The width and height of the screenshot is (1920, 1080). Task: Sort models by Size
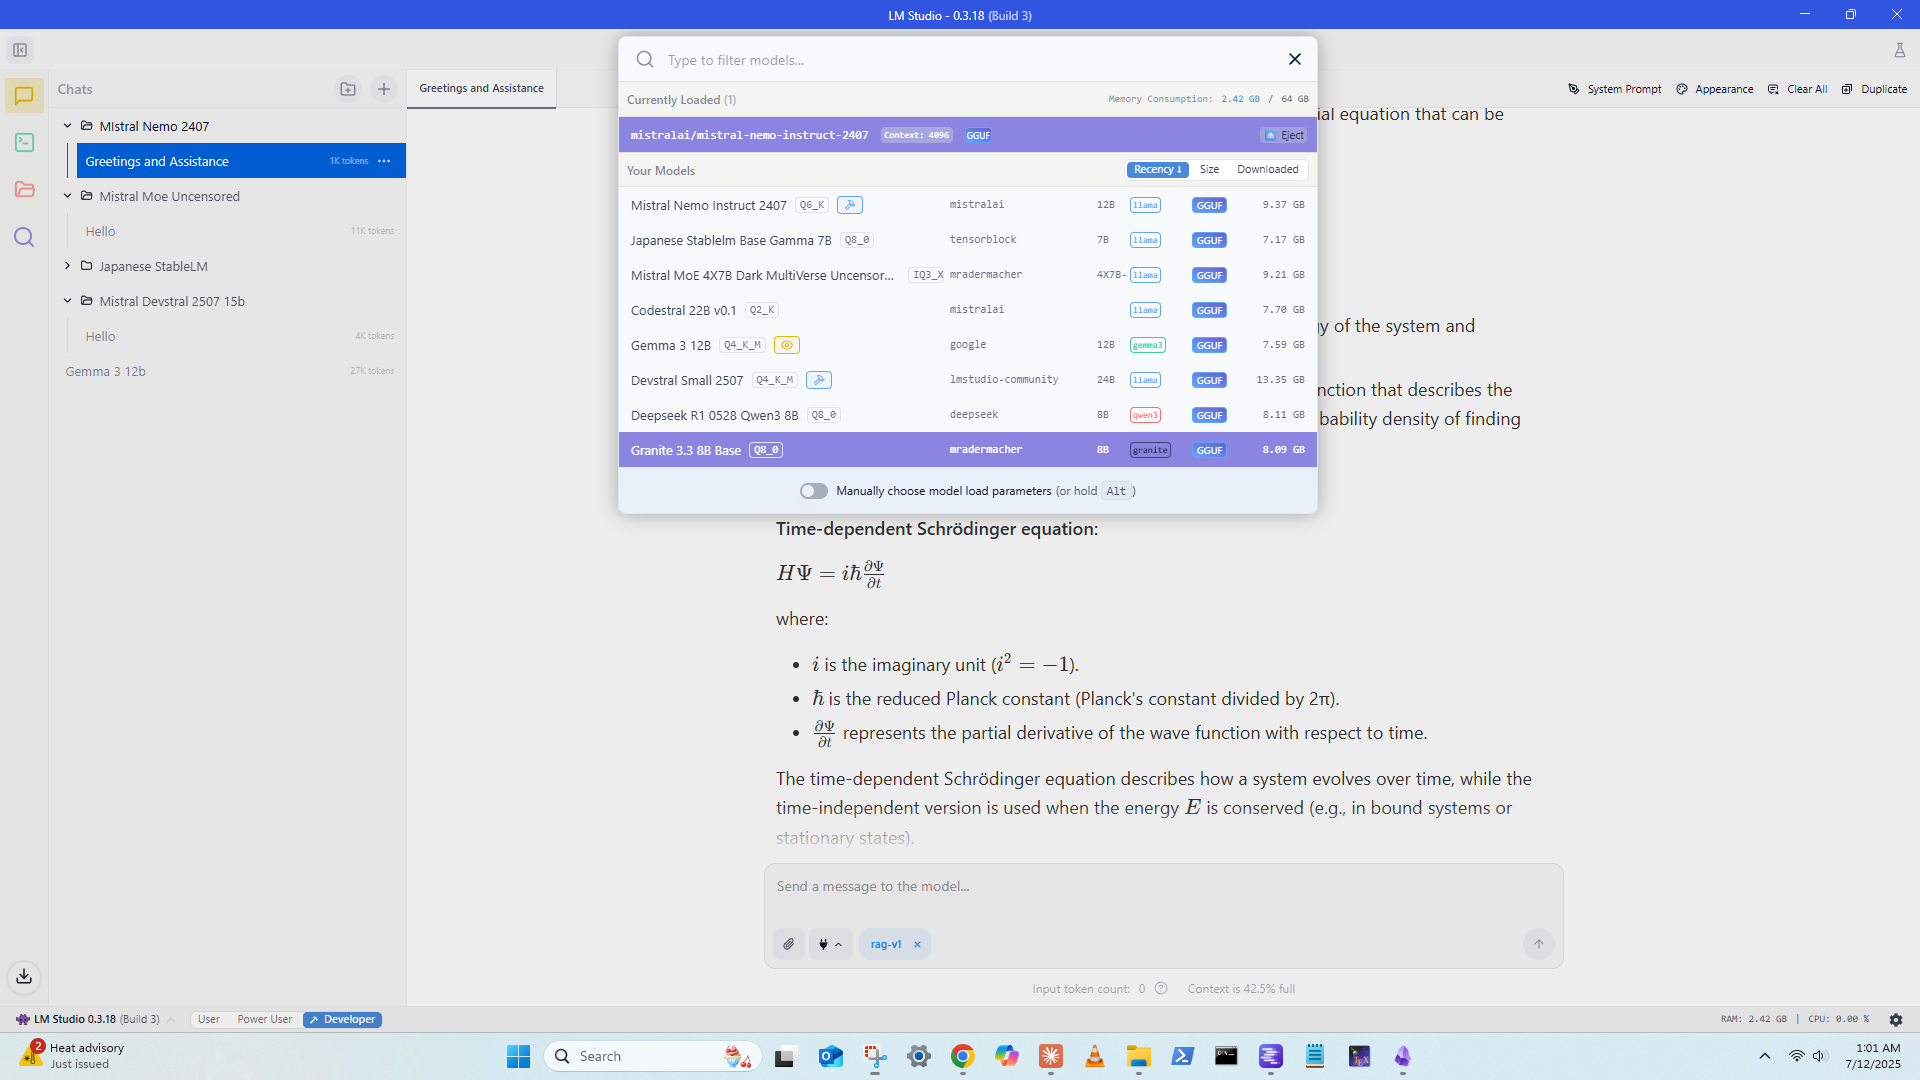1209,170
